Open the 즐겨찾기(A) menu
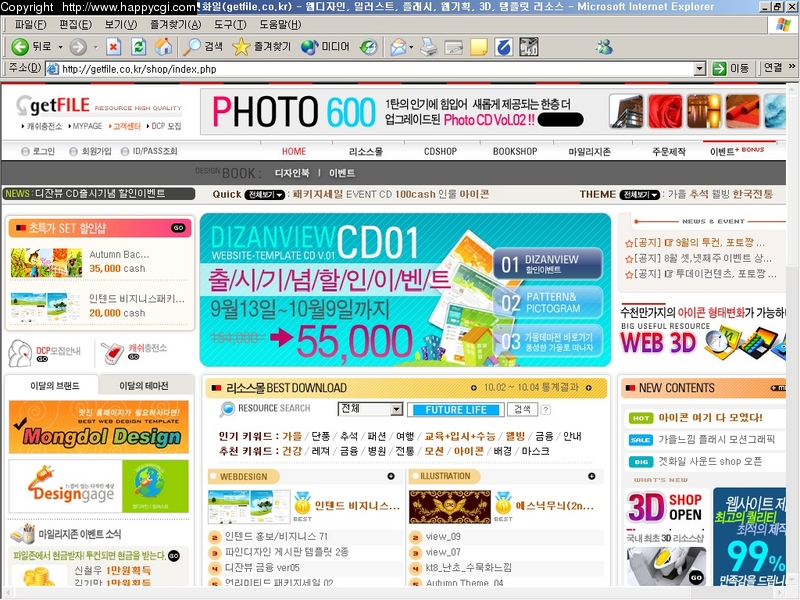800x600 pixels. tap(175, 24)
